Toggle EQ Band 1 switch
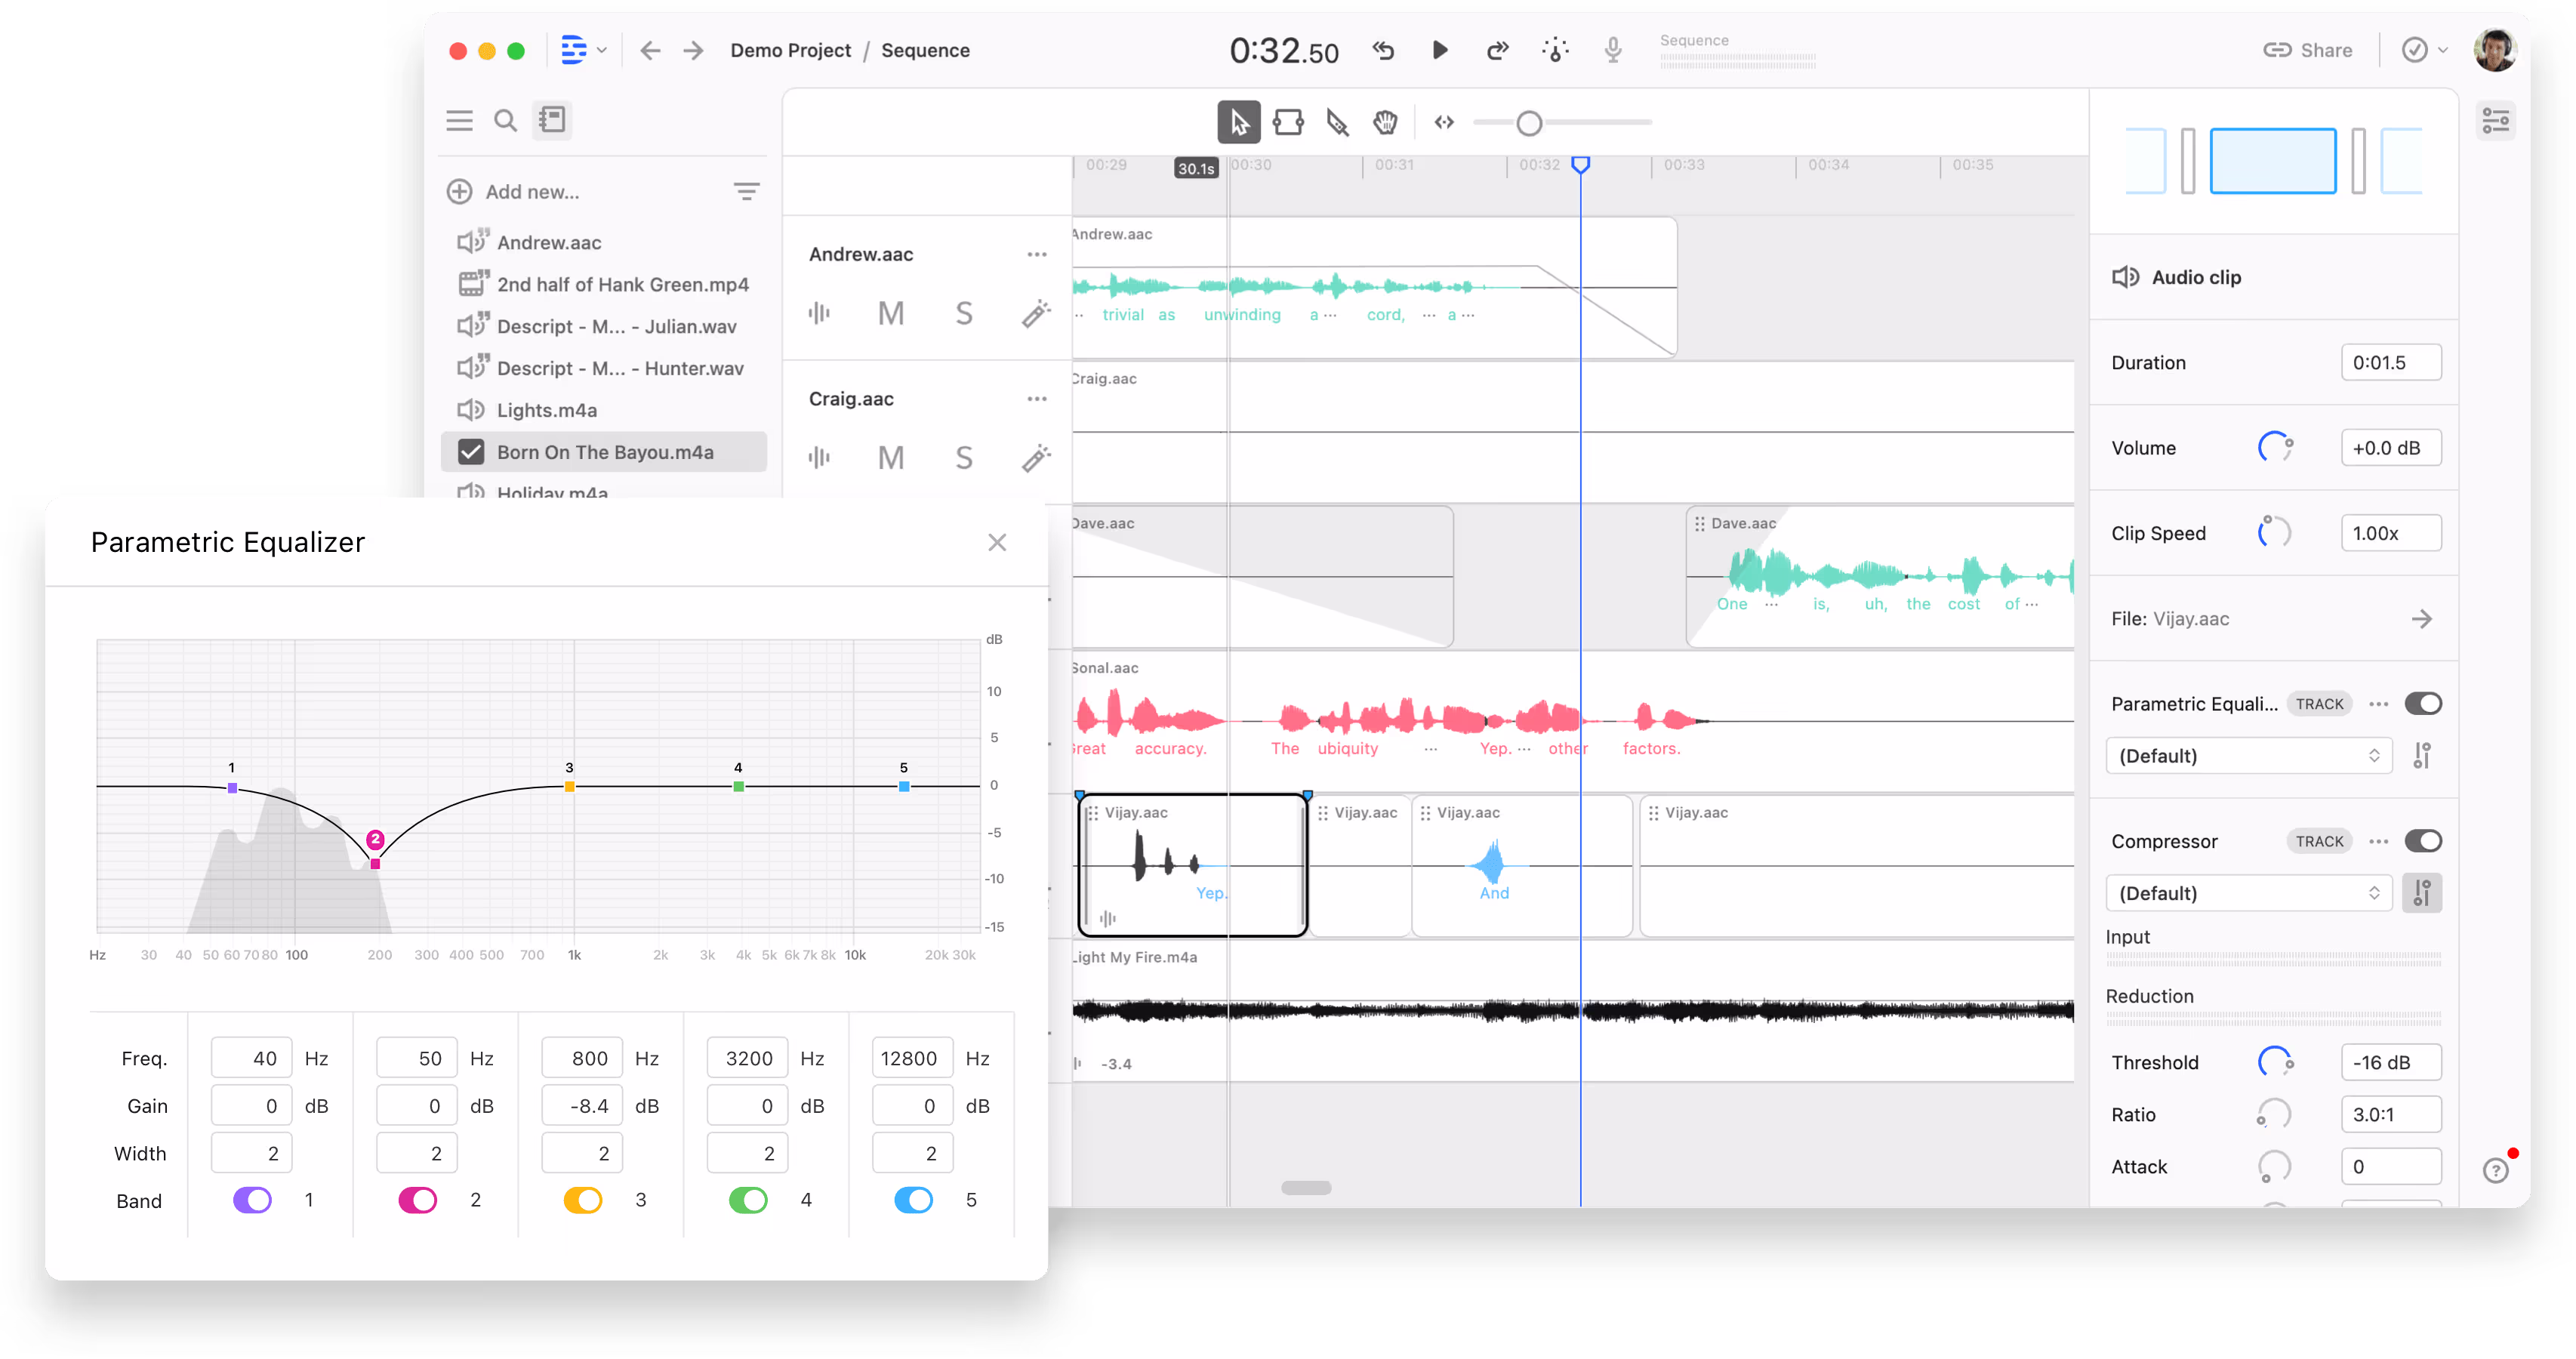 [252, 1200]
